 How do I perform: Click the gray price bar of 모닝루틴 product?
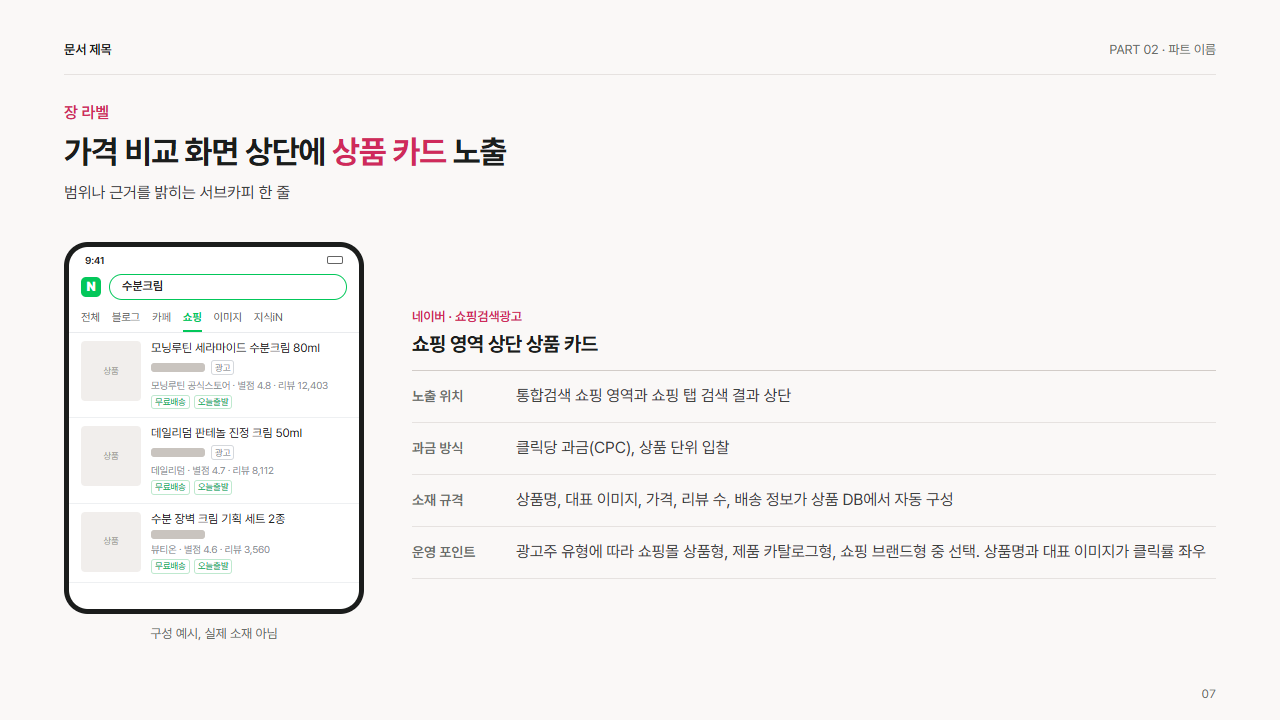(x=178, y=368)
